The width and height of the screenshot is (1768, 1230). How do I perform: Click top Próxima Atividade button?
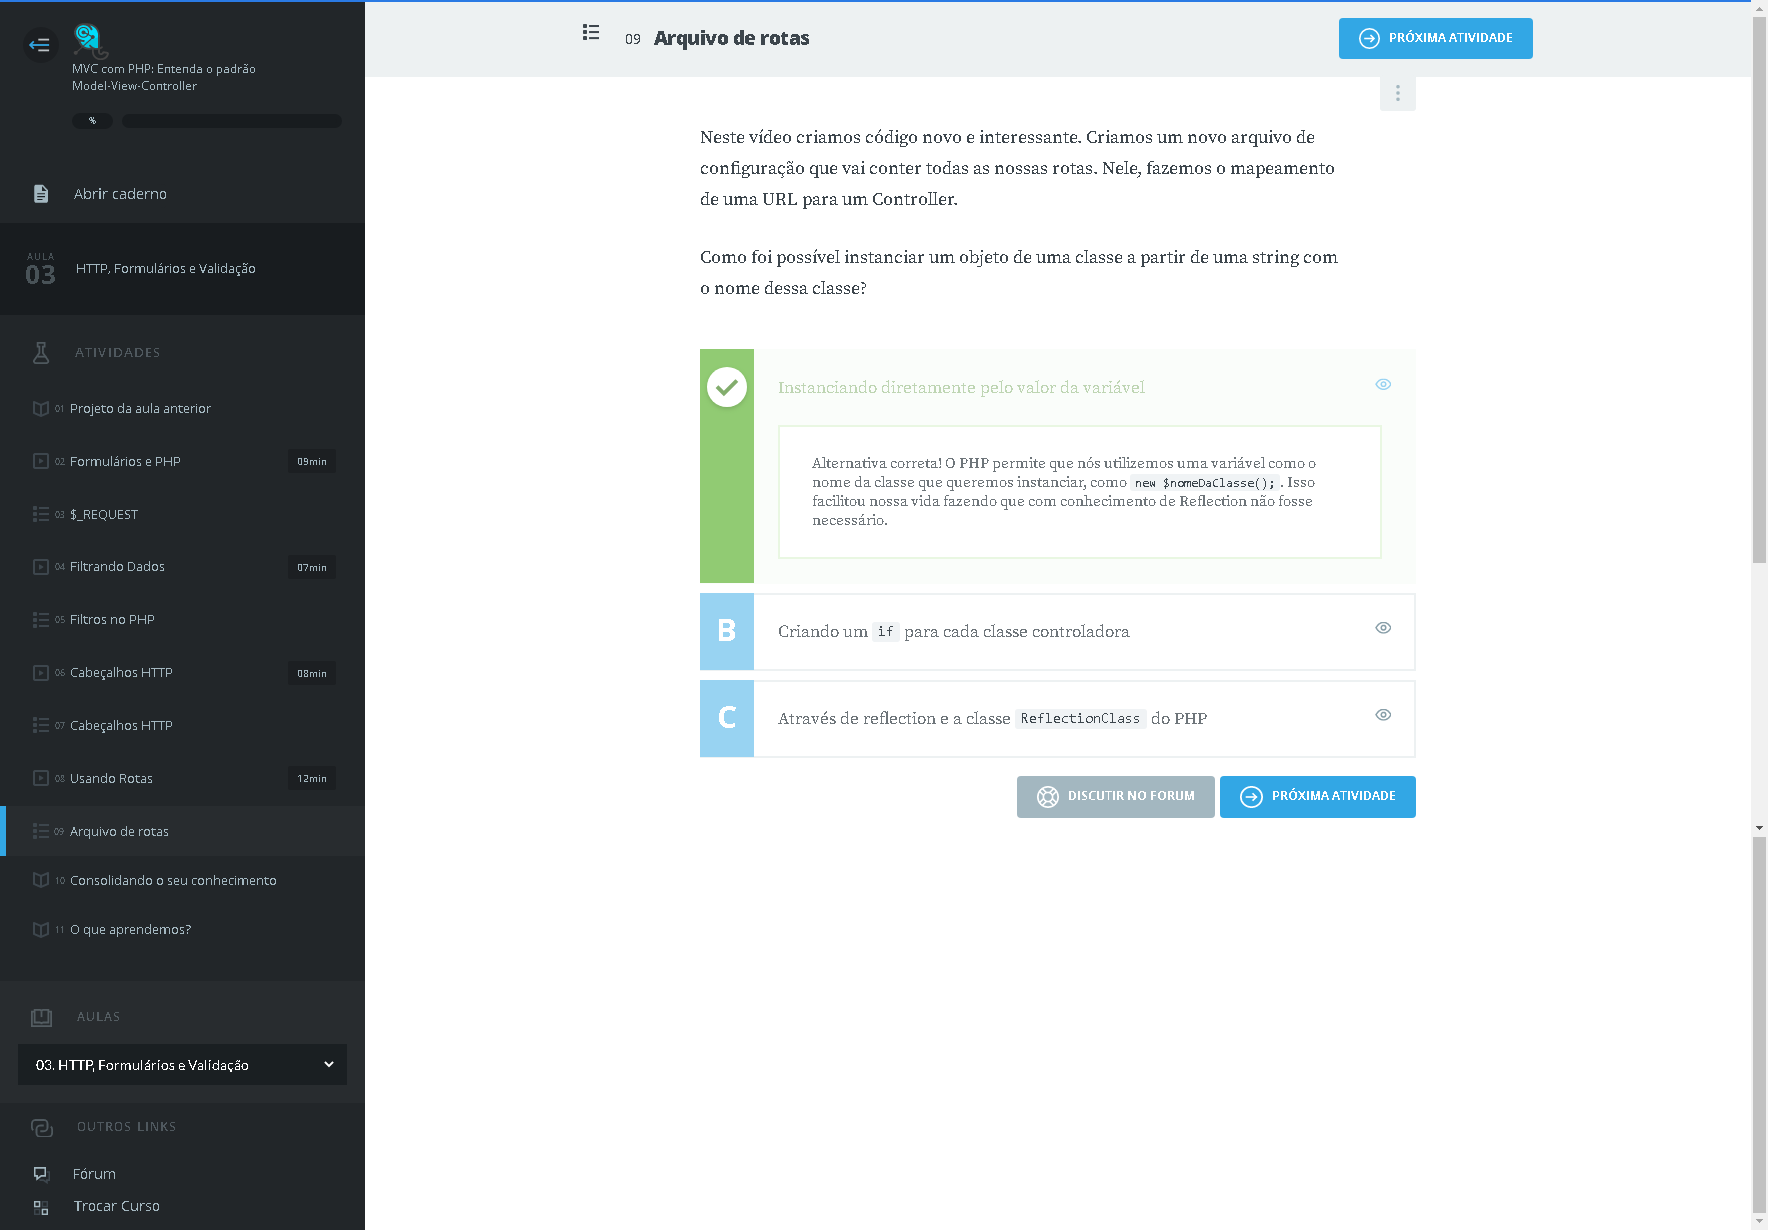1435,38
